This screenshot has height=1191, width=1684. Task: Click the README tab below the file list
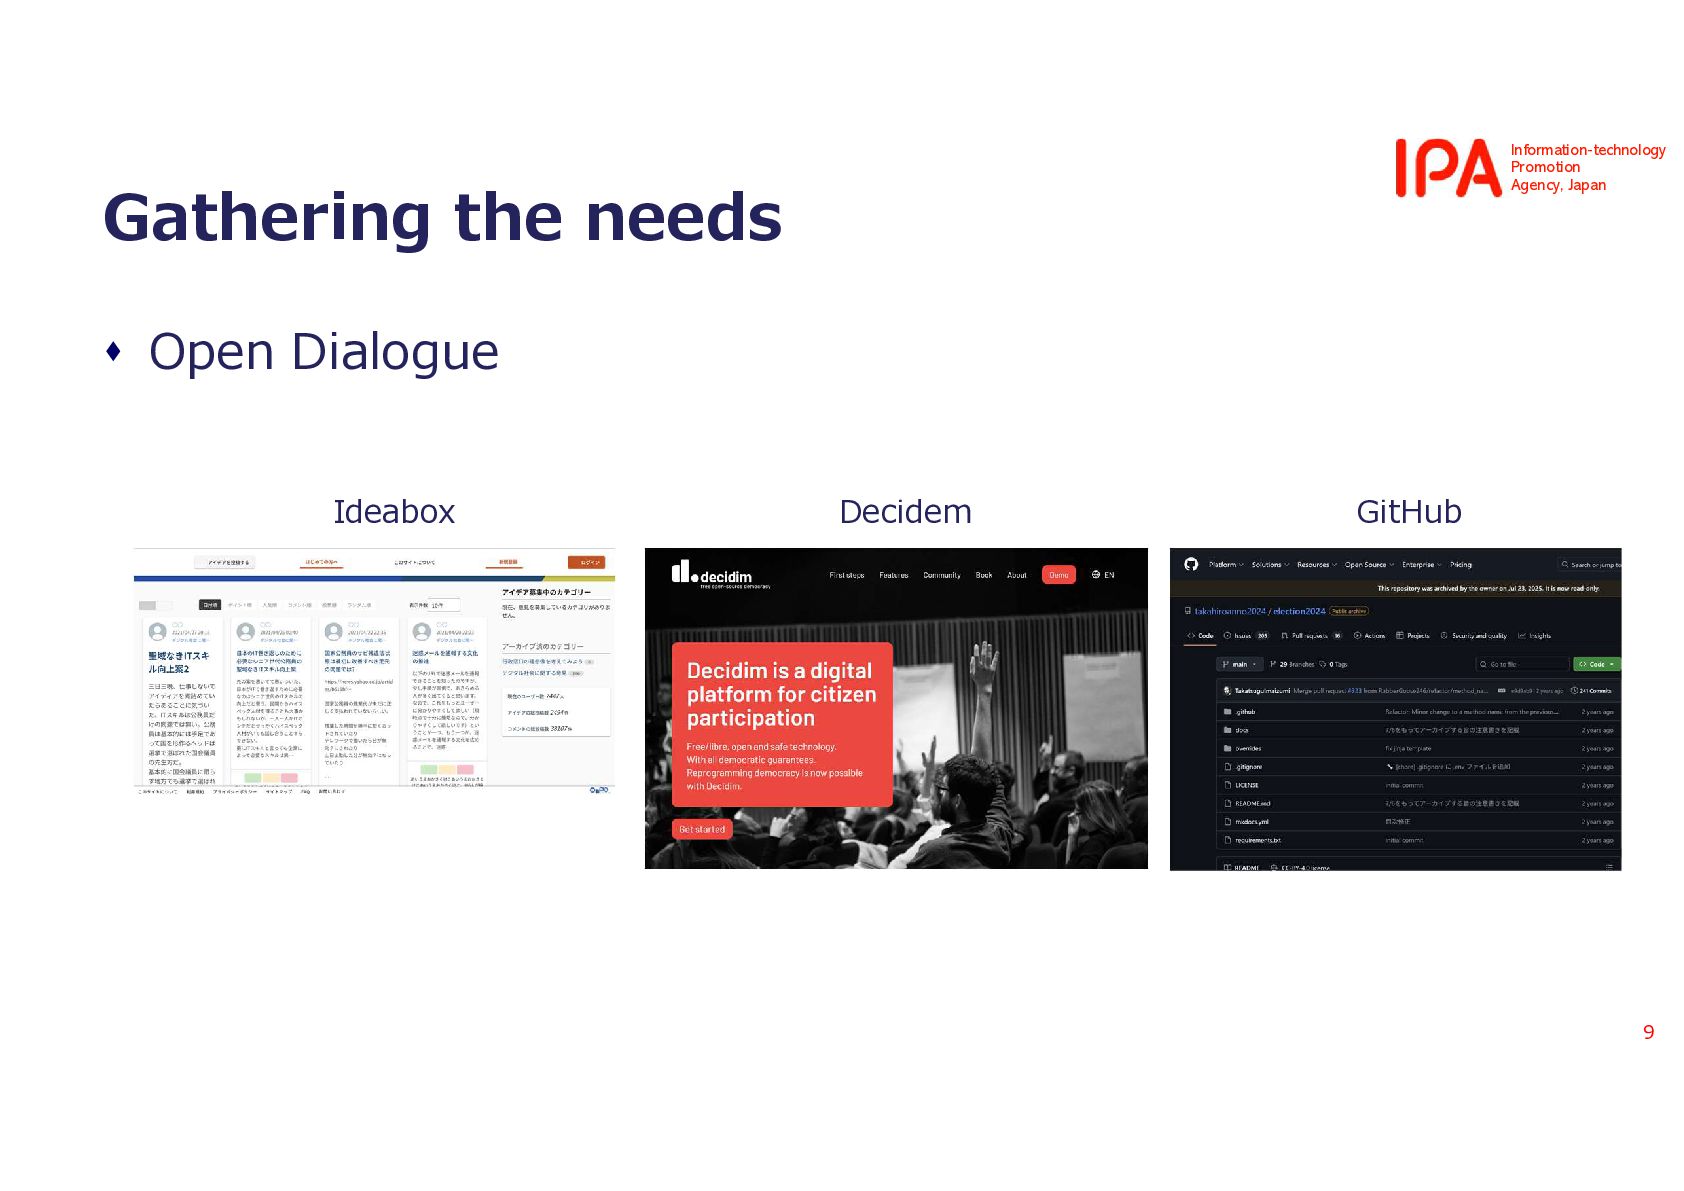coord(1241,867)
